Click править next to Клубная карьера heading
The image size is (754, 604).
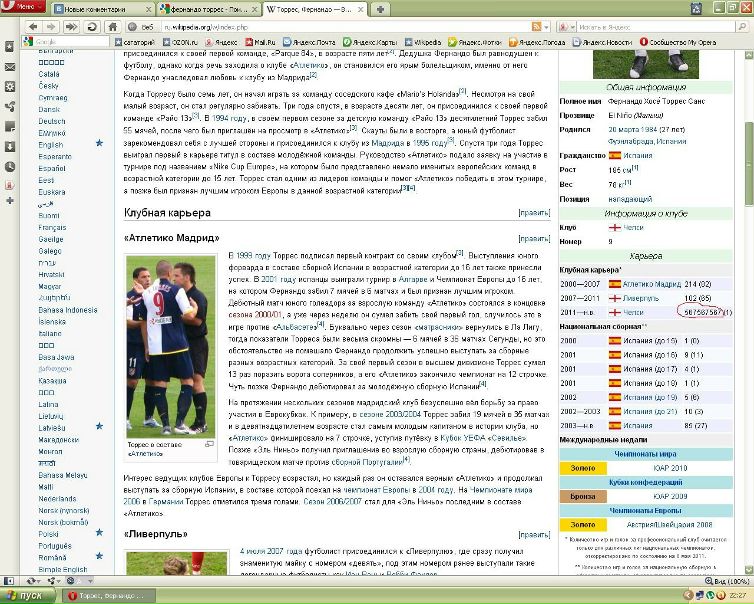pyautogui.click(x=534, y=213)
